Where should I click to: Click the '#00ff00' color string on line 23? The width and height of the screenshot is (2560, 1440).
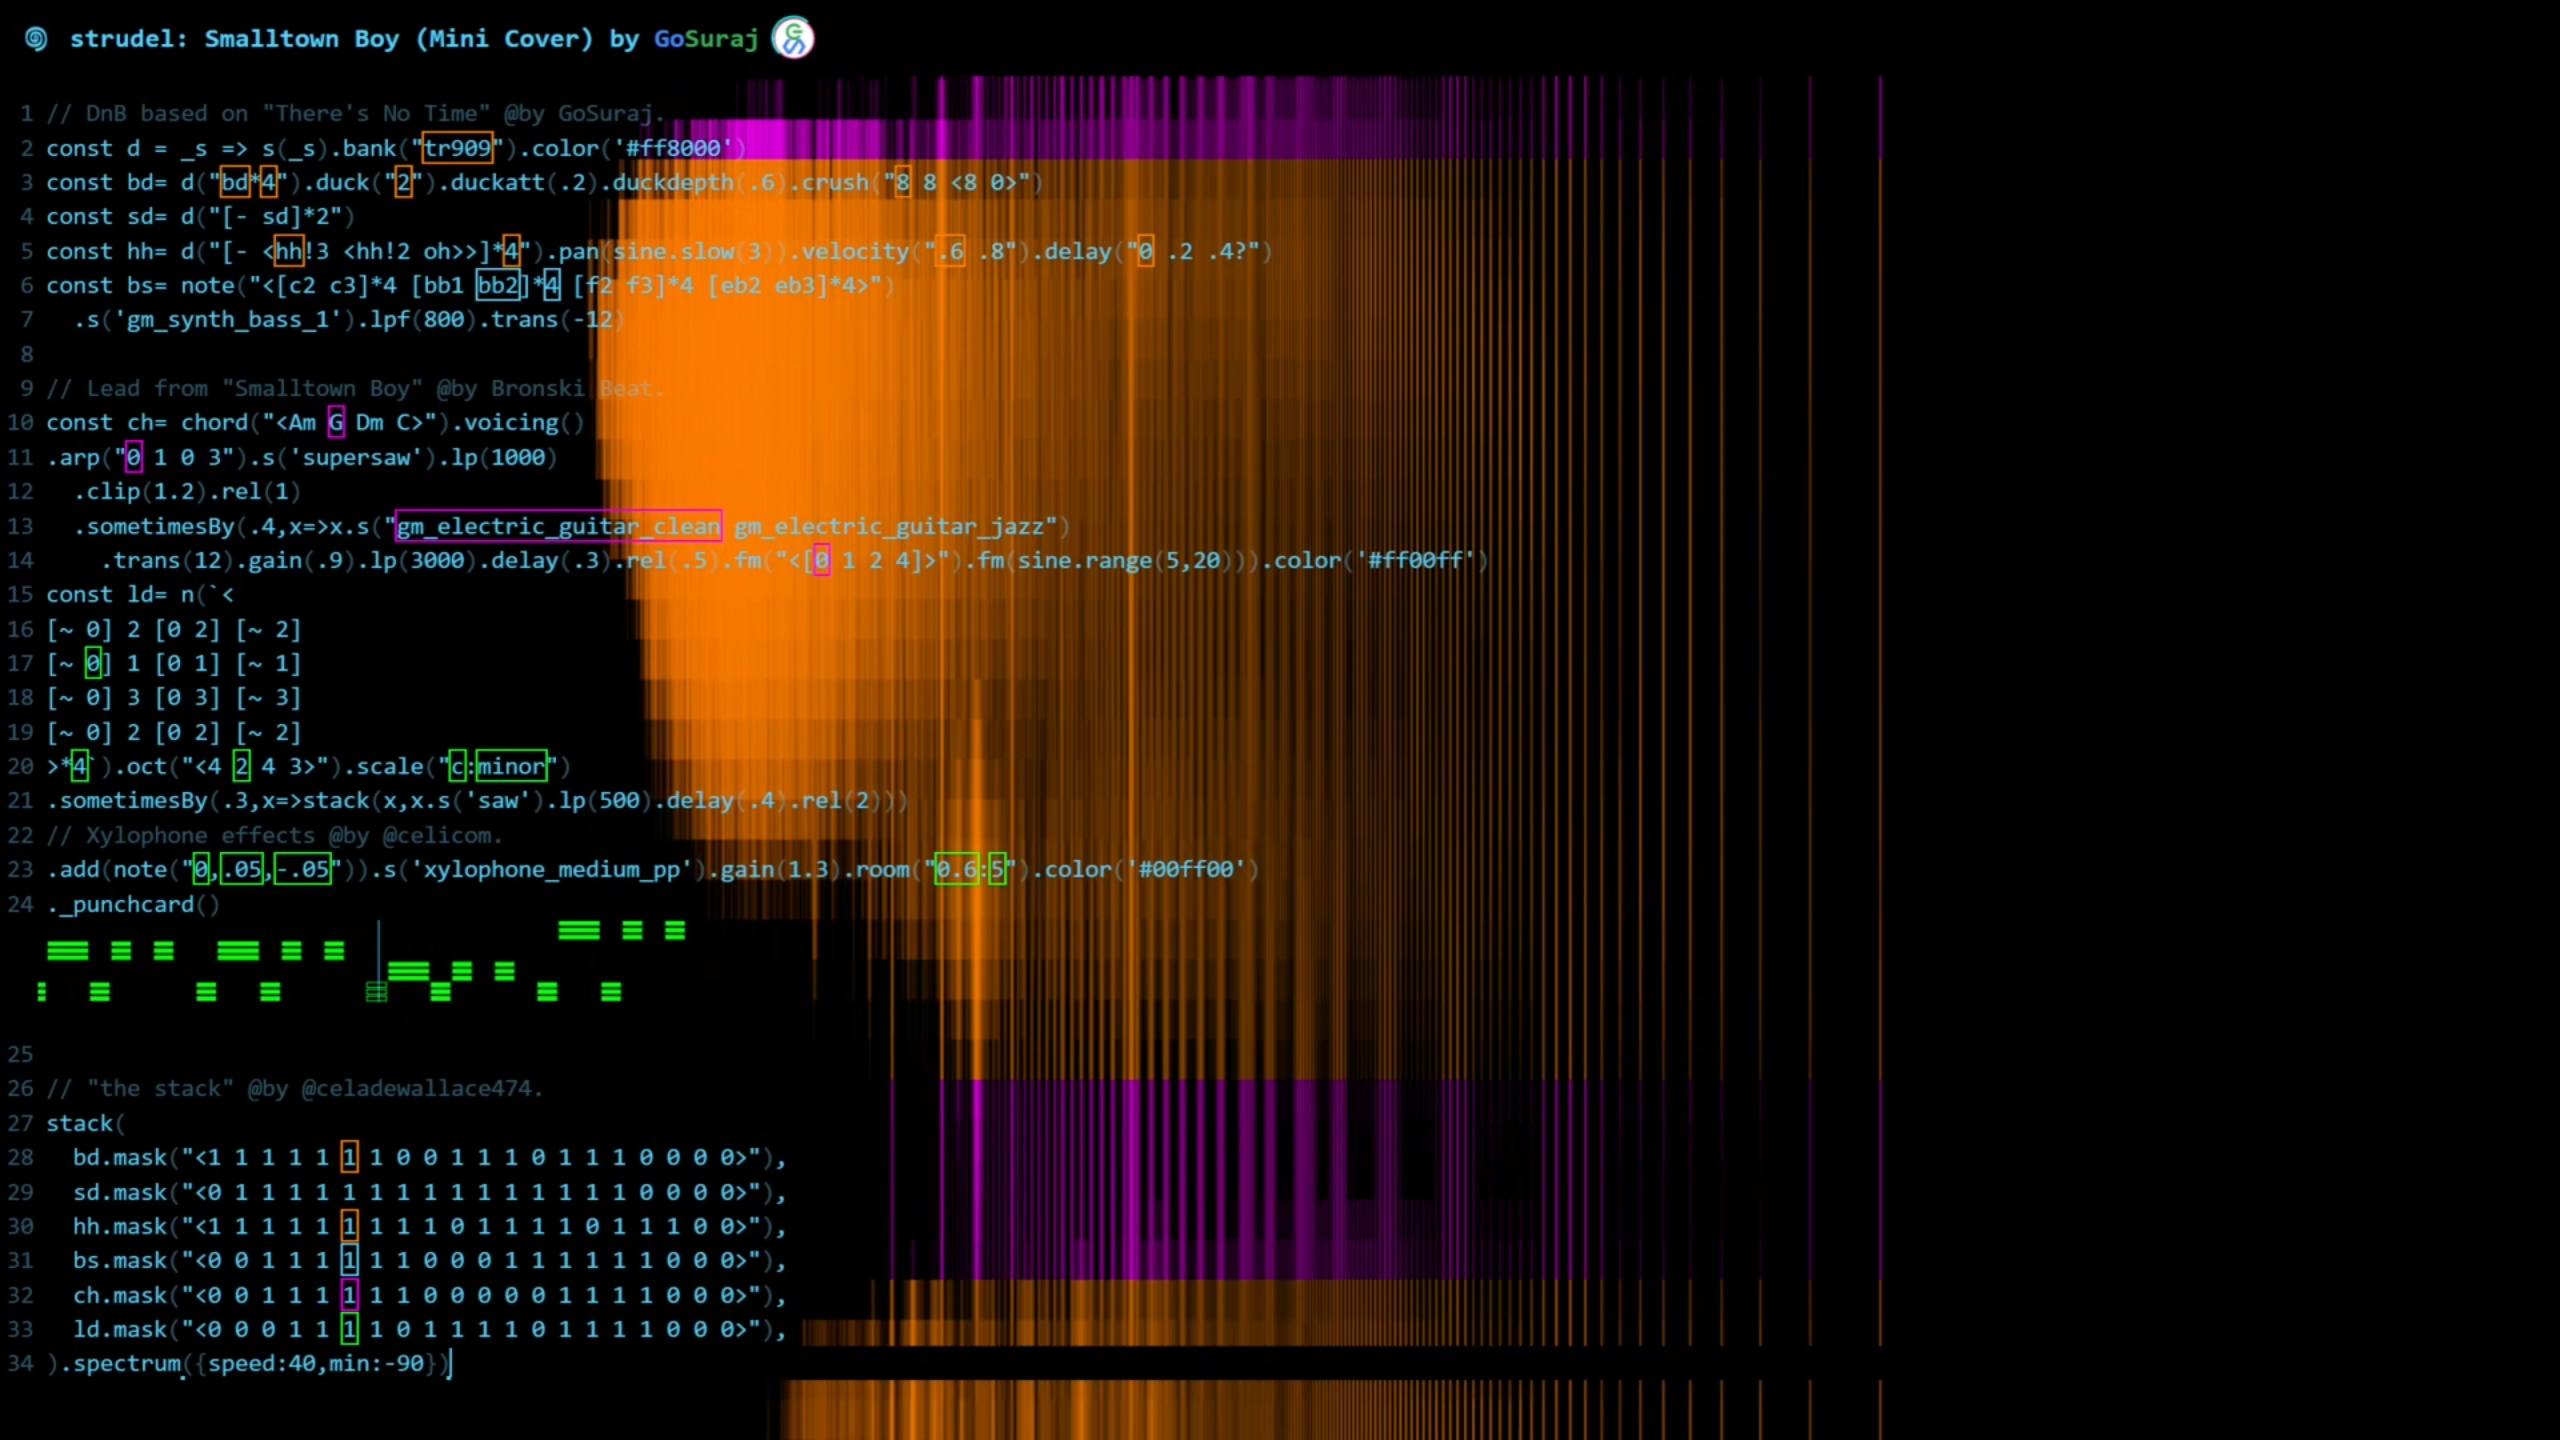1185,869
